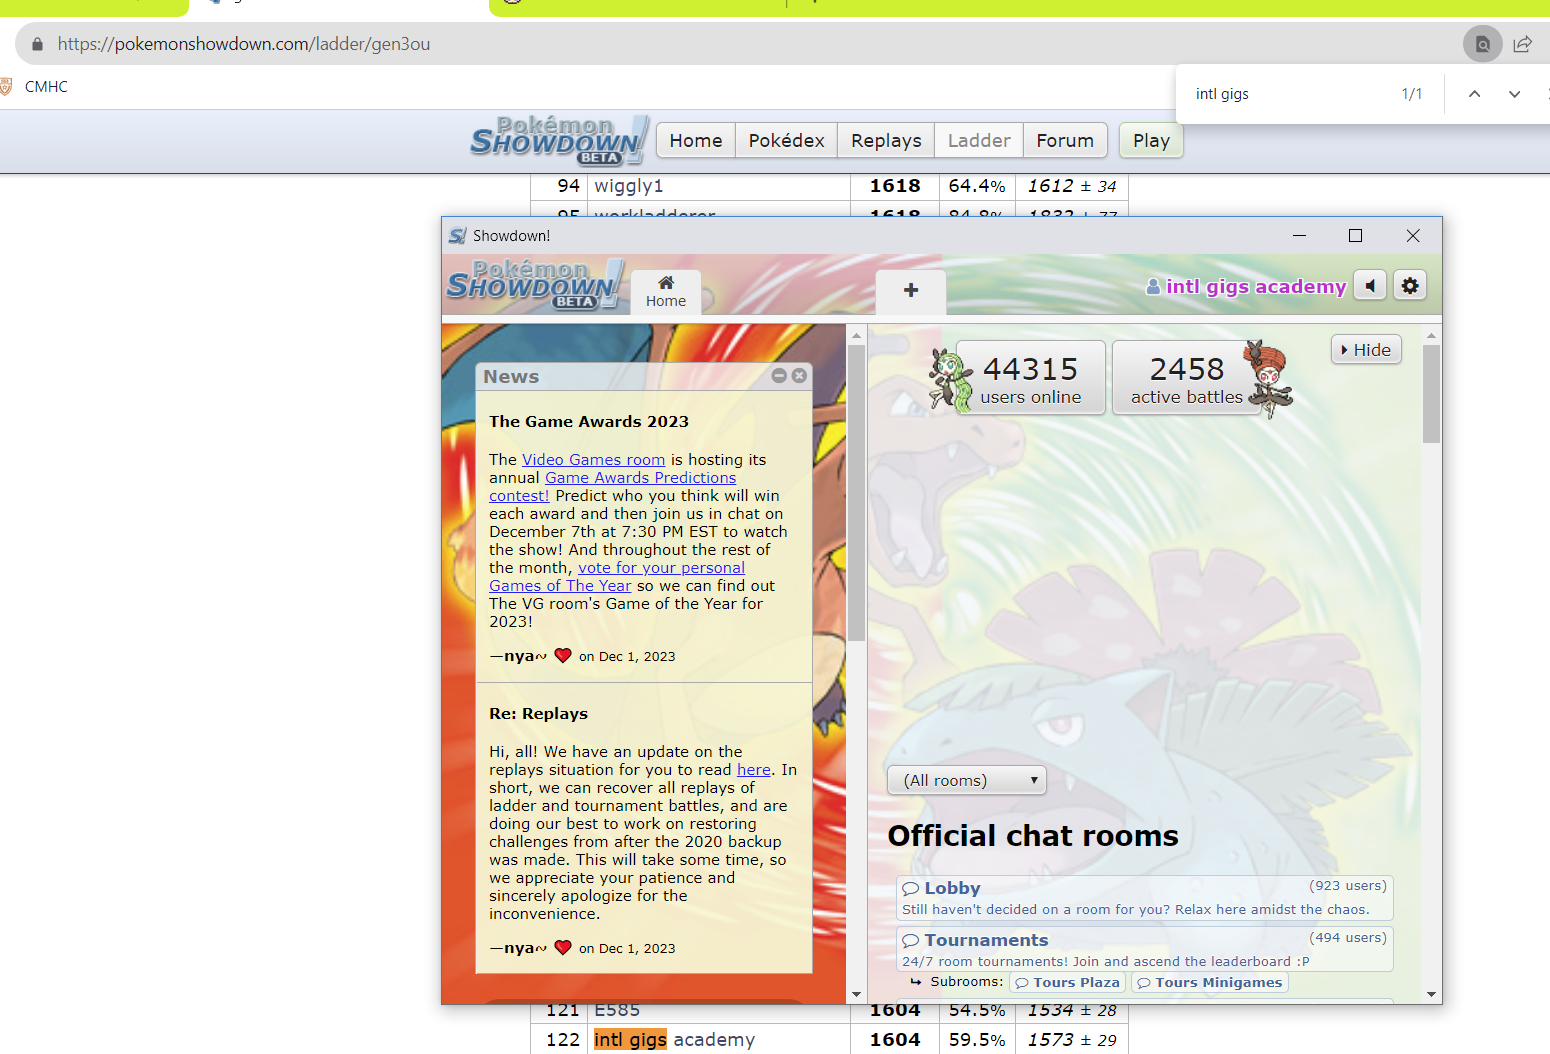
Task: Open a new room with the plus tab
Action: pos(911,291)
